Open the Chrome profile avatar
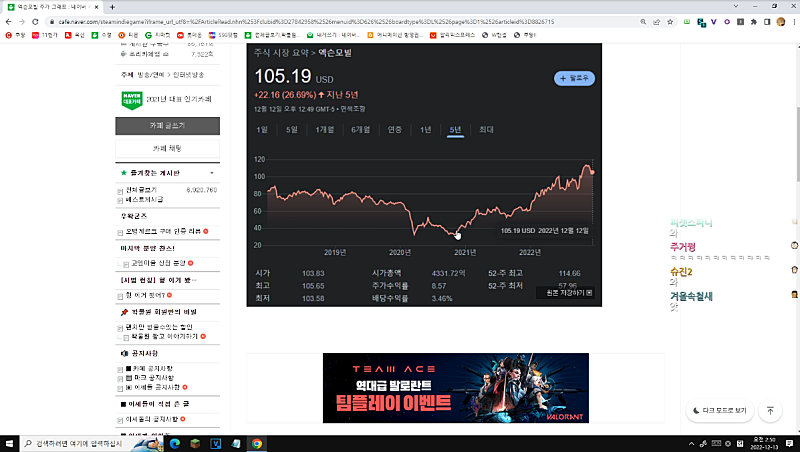The width and height of the screenshot is (800, 452). click(781, 22)
